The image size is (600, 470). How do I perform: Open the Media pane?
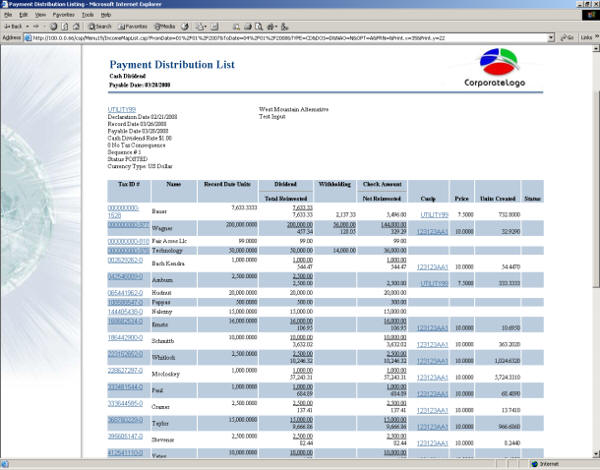[165, 26]
